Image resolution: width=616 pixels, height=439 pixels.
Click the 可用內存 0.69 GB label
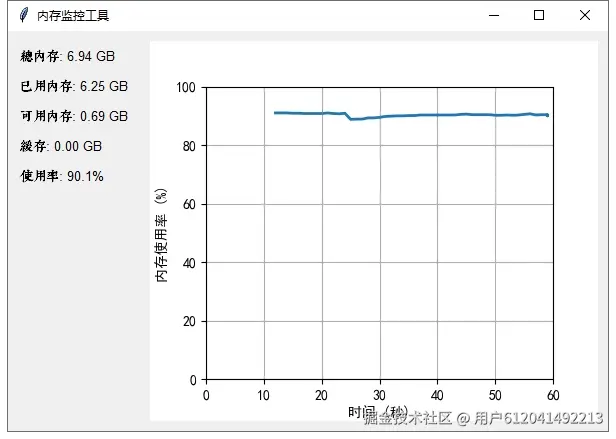(74, 116)
